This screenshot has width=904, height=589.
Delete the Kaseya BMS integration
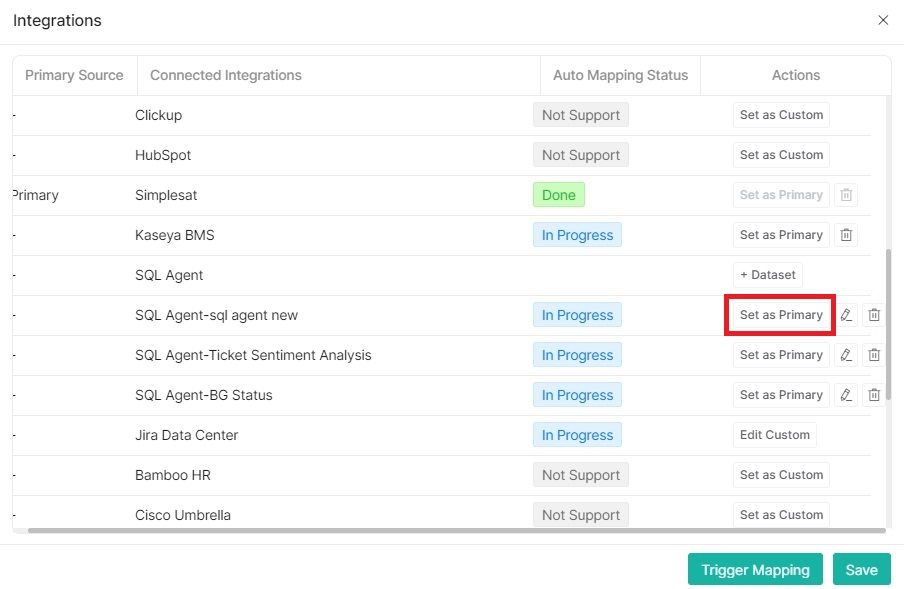coord(846,234)
